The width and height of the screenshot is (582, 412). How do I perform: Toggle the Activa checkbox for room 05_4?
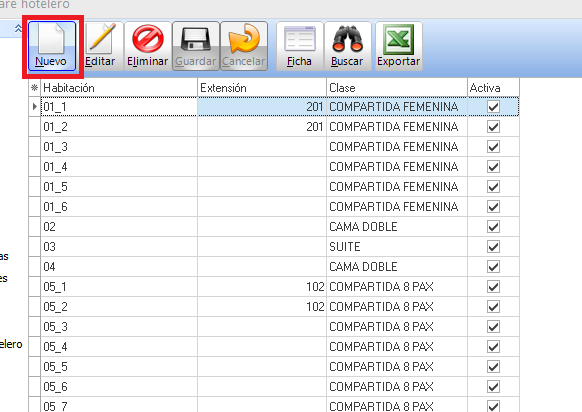493,347
